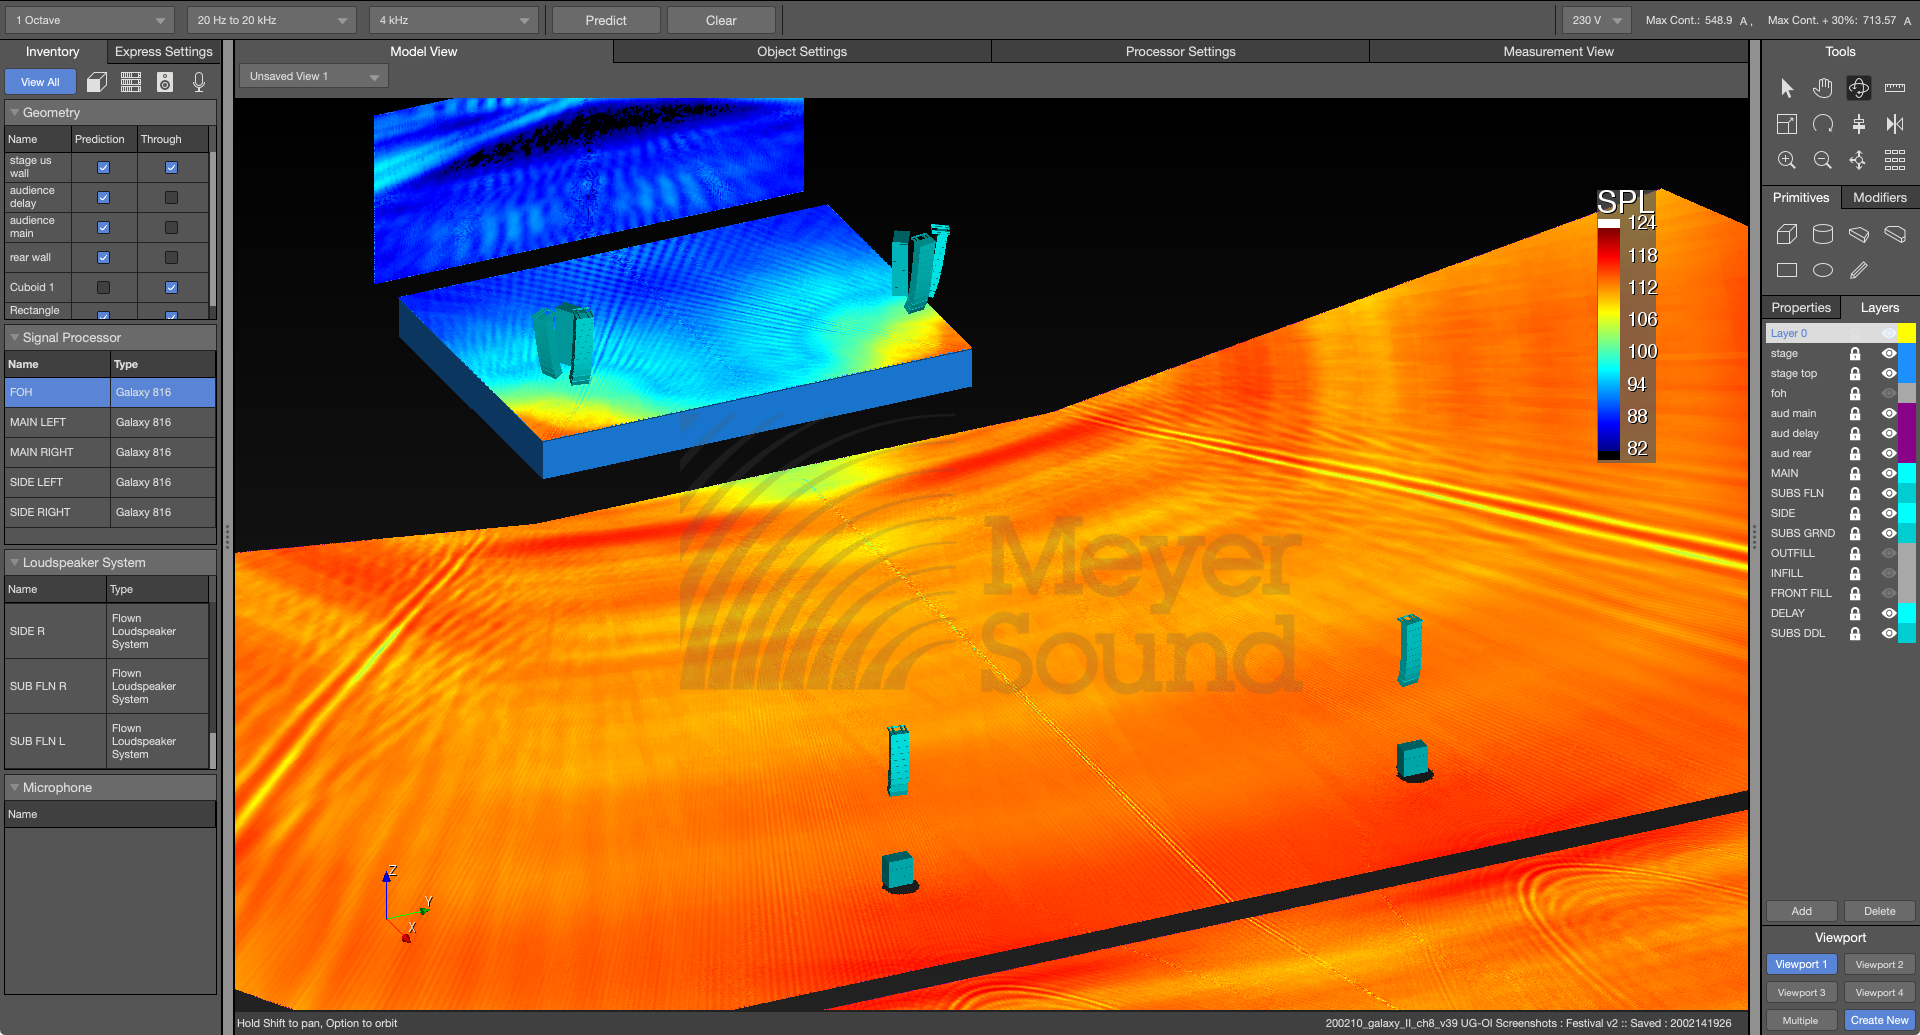Filter inventory by microphone icon
The width and height of the screenshot is (1920, 1035).
199,82
